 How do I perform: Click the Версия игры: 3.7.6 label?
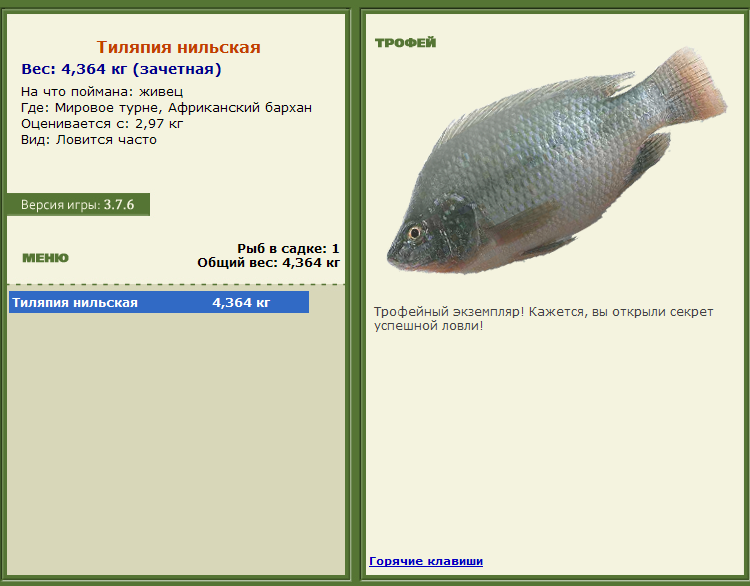78,205
